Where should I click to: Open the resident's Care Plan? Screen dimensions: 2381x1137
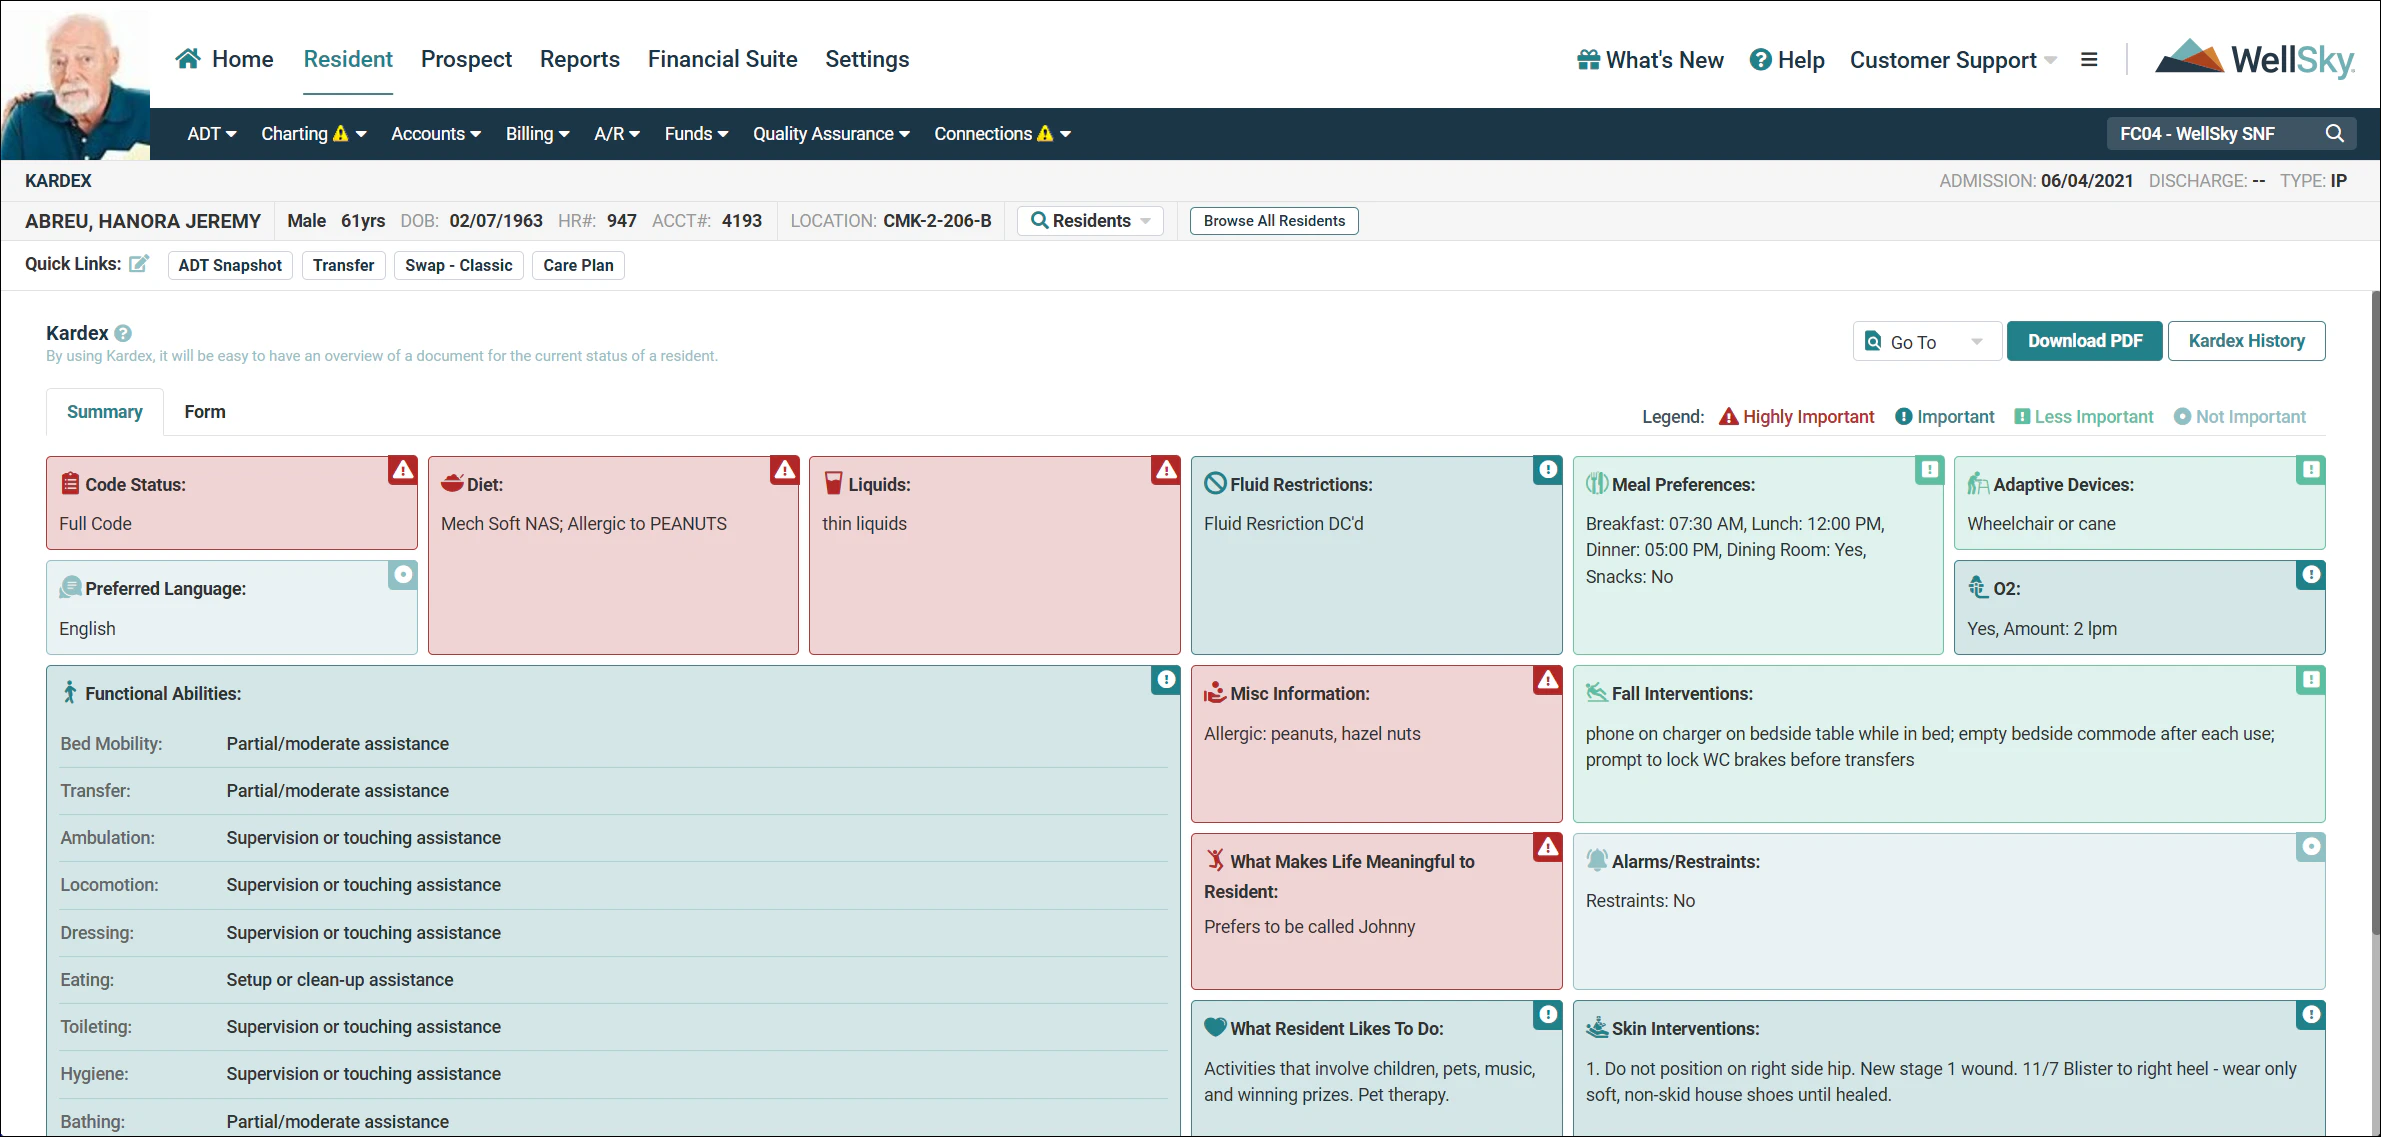[x=578, y=265]
